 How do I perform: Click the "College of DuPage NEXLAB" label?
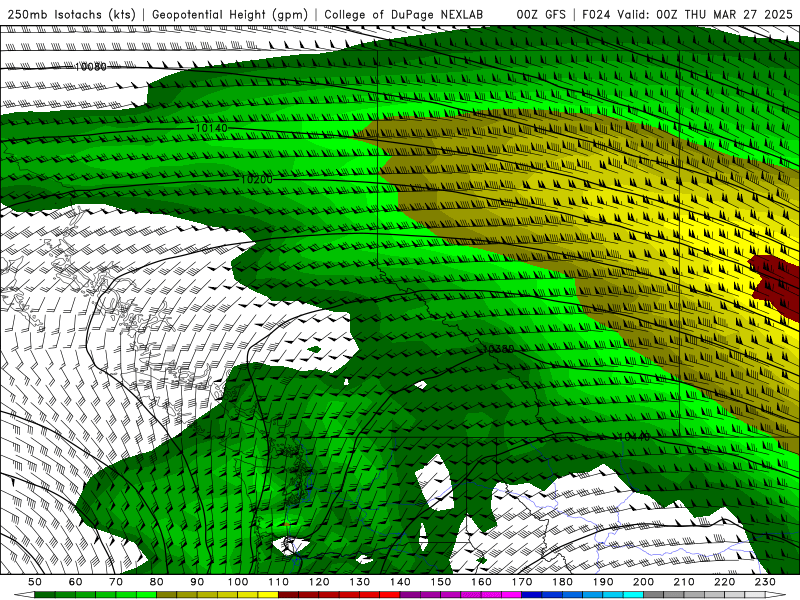click(404, 15)
